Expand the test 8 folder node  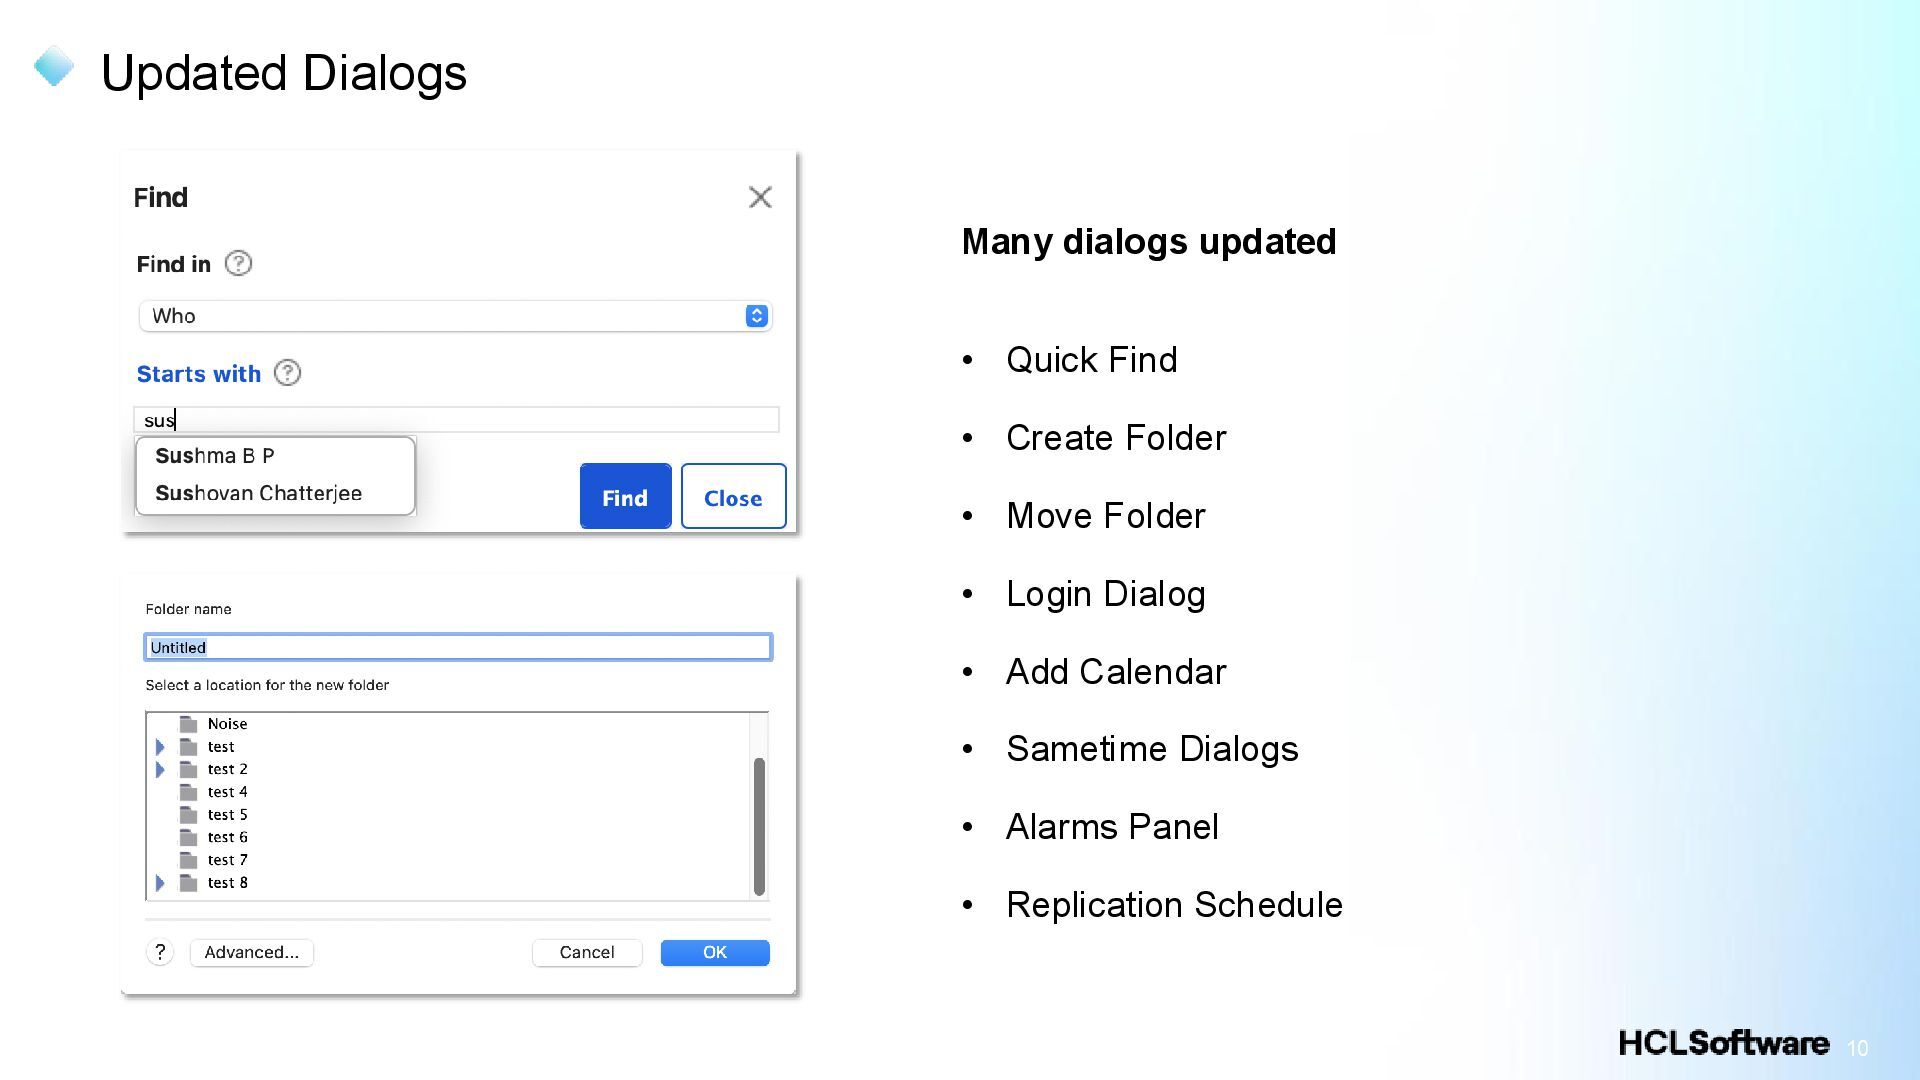160,883
